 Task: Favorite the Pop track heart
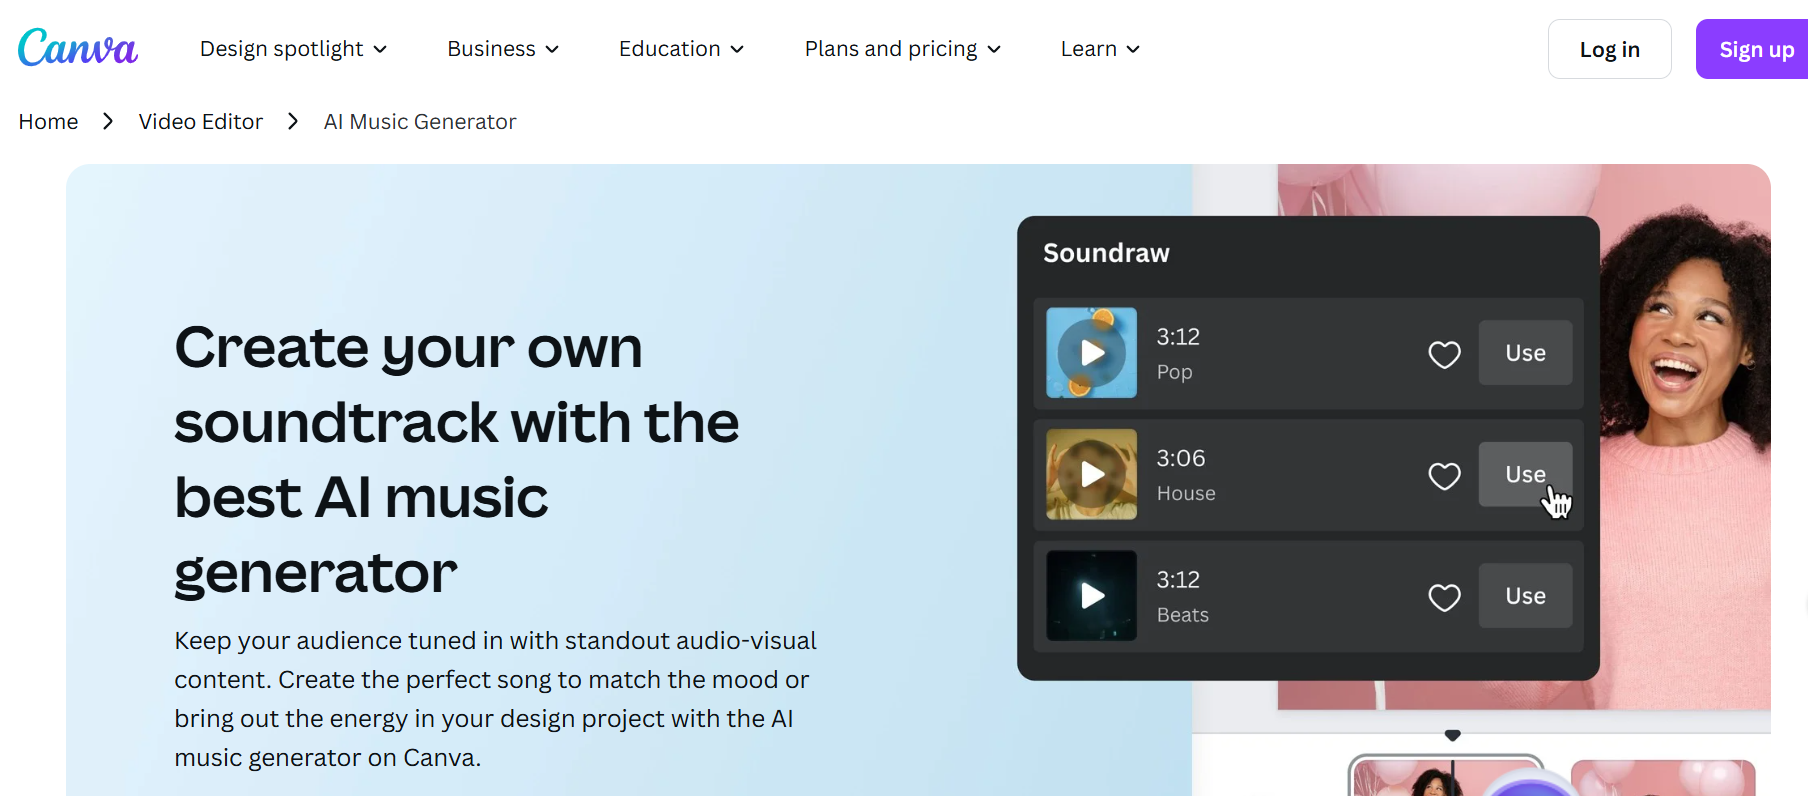[1444, 354]
